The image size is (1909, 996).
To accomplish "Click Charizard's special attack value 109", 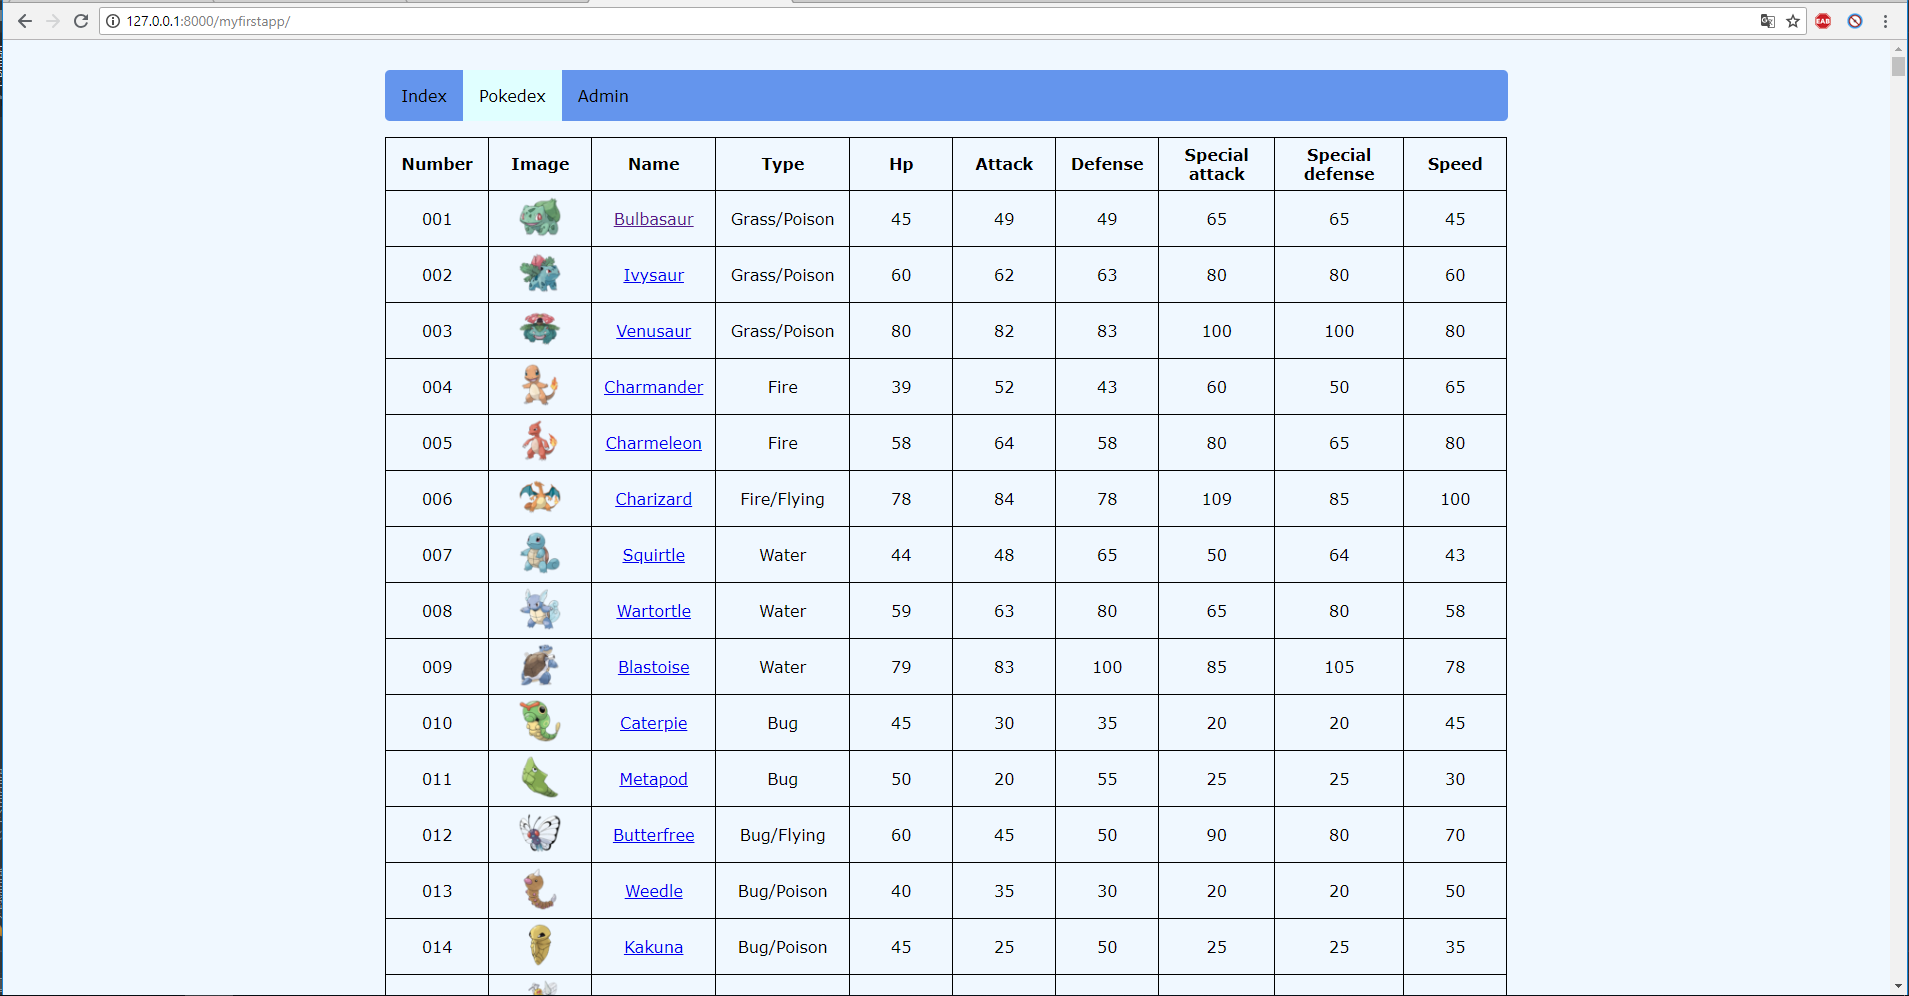I will click(1216, 499).
